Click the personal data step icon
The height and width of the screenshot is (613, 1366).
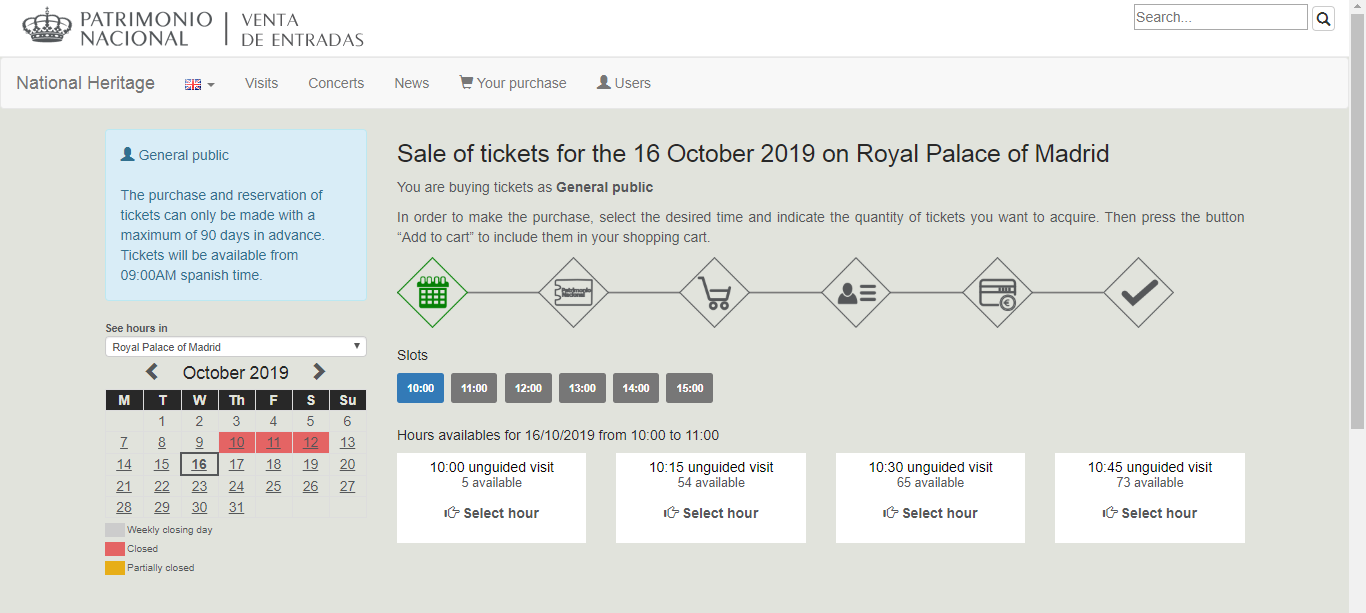coord(856,292)
